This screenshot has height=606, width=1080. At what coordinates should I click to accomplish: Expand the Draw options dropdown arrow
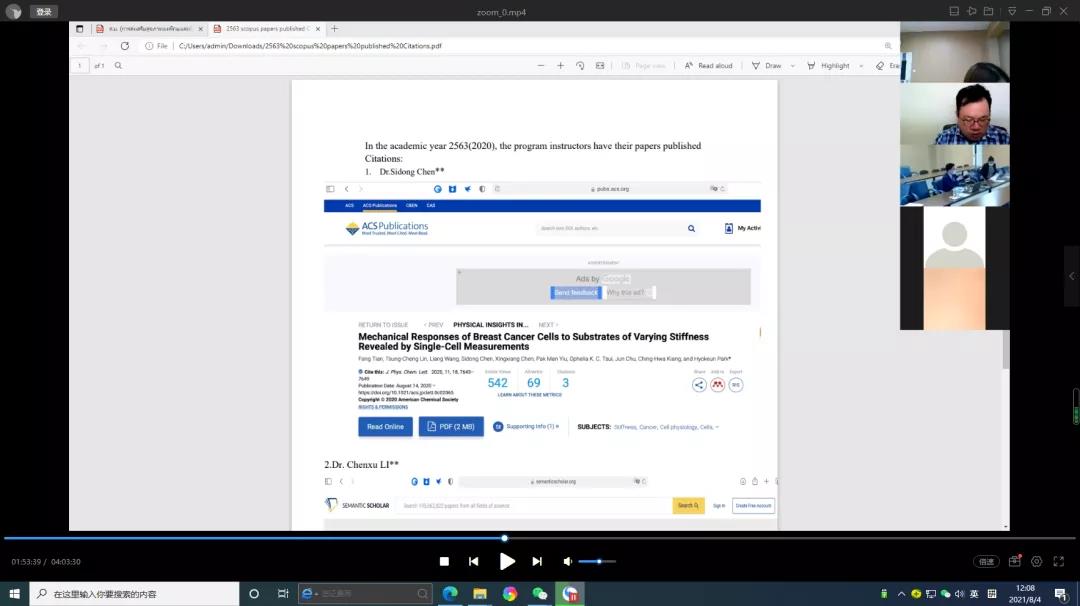793,65
